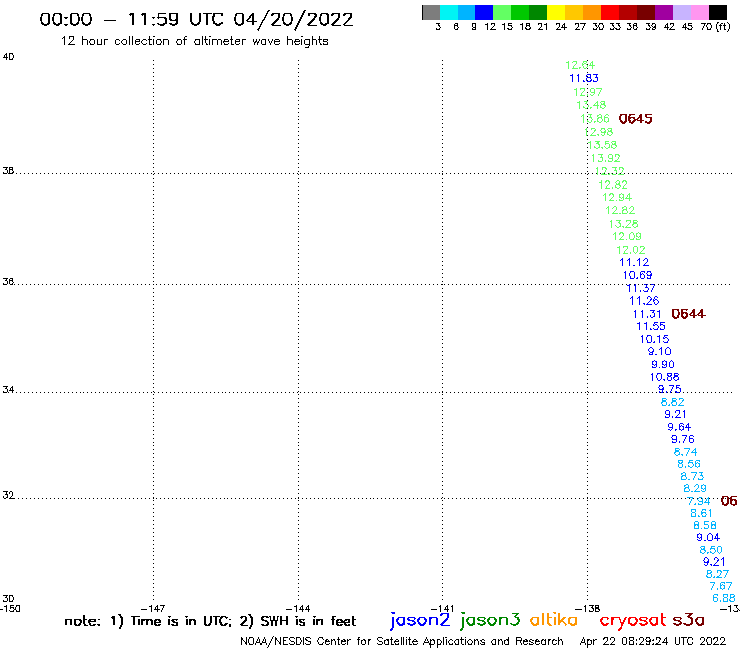Select the jason2 satellite label
This screenshot has height=650, width=740.
tap(420, 620)
